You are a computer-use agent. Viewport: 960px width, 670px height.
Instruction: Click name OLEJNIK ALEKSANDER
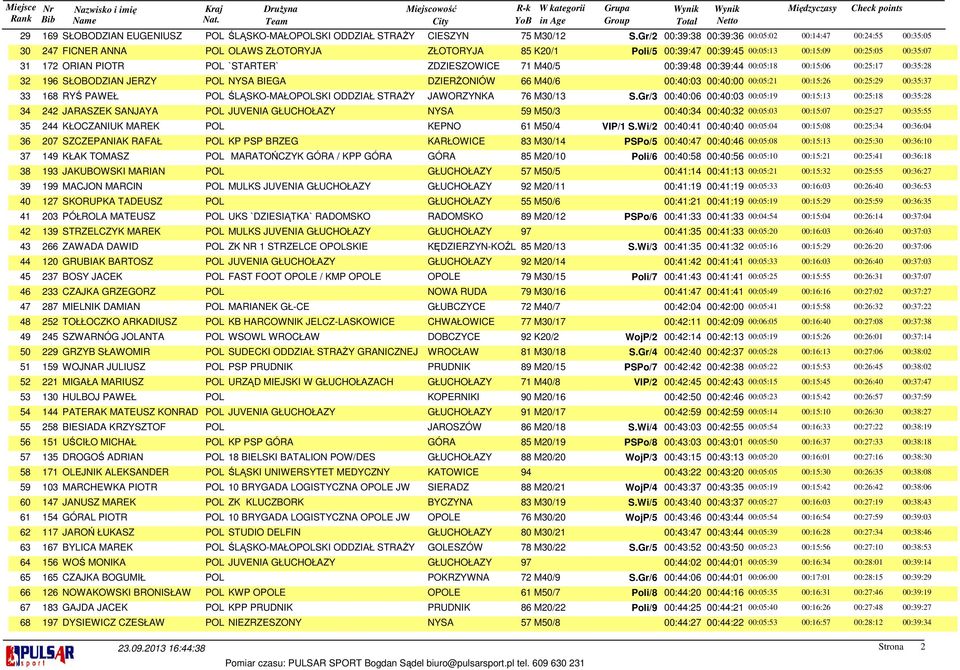(x=115, y=472)
